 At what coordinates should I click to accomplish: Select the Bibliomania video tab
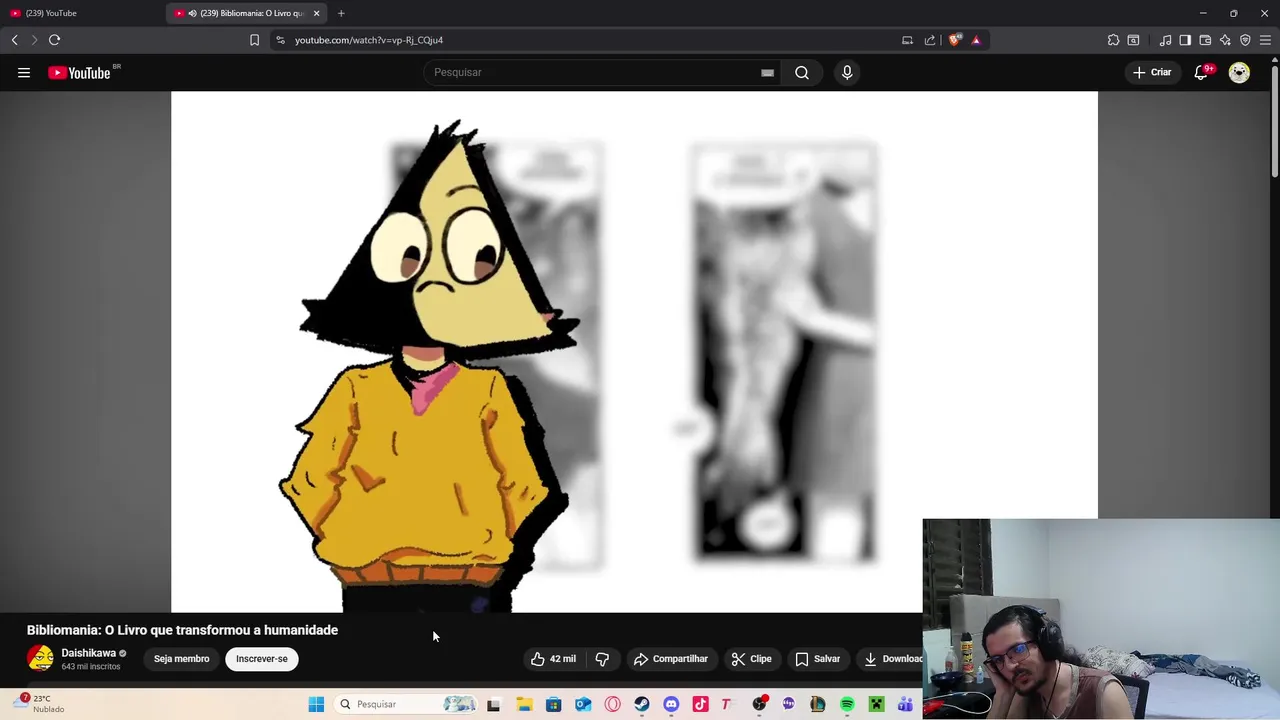(246, 13)
